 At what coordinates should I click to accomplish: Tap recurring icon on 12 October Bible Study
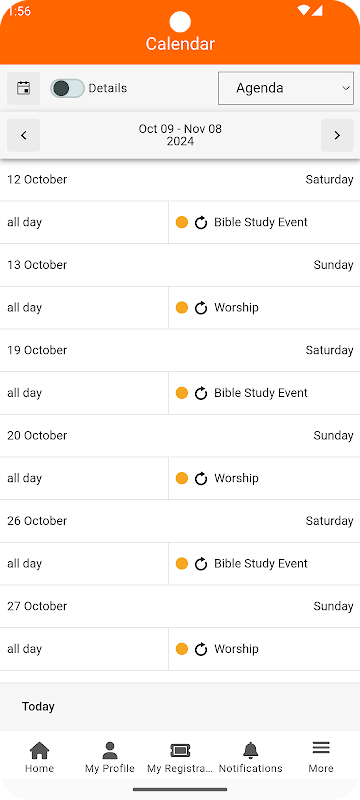pyautogui.click(x=201, y=222)
